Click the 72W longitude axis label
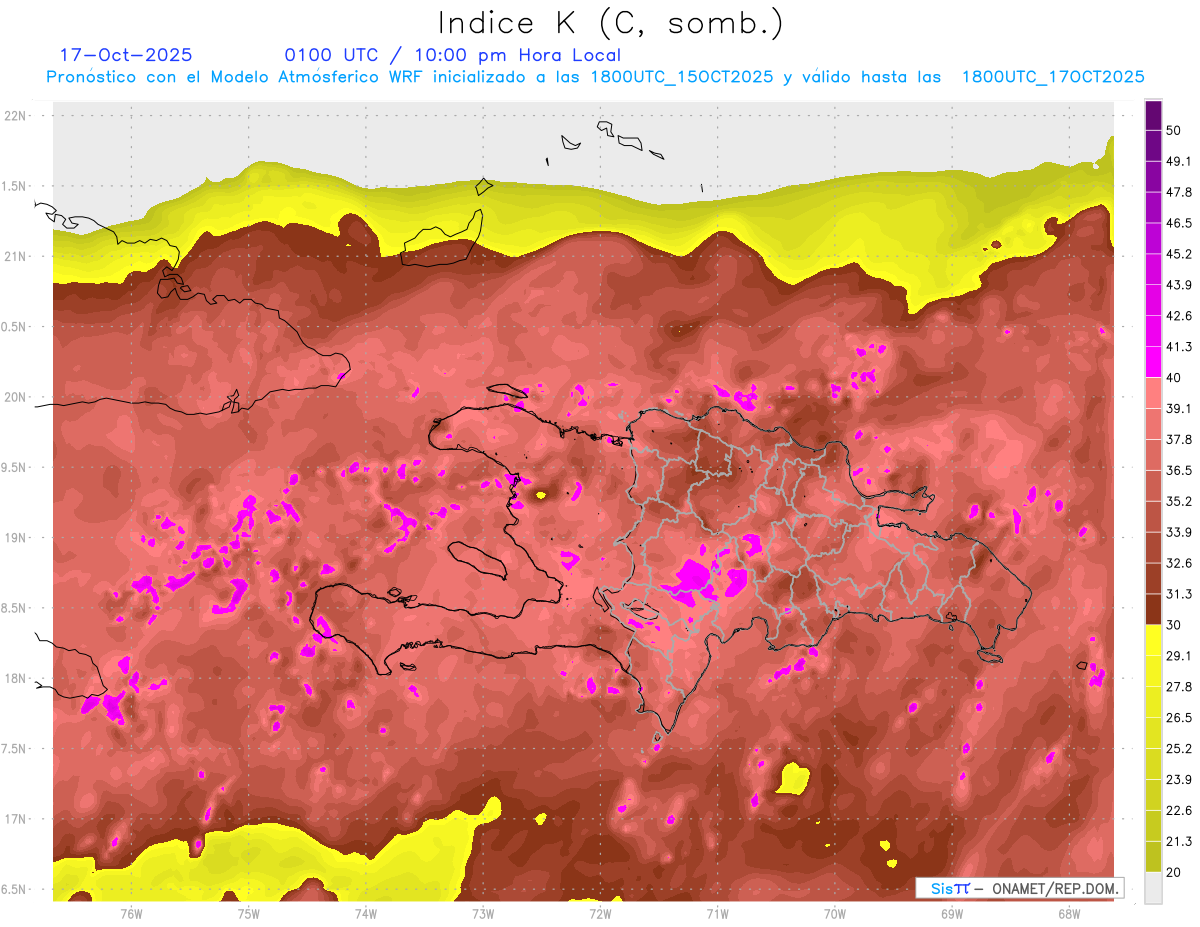Screen dimensions: 1200x927 click(600, 913)
